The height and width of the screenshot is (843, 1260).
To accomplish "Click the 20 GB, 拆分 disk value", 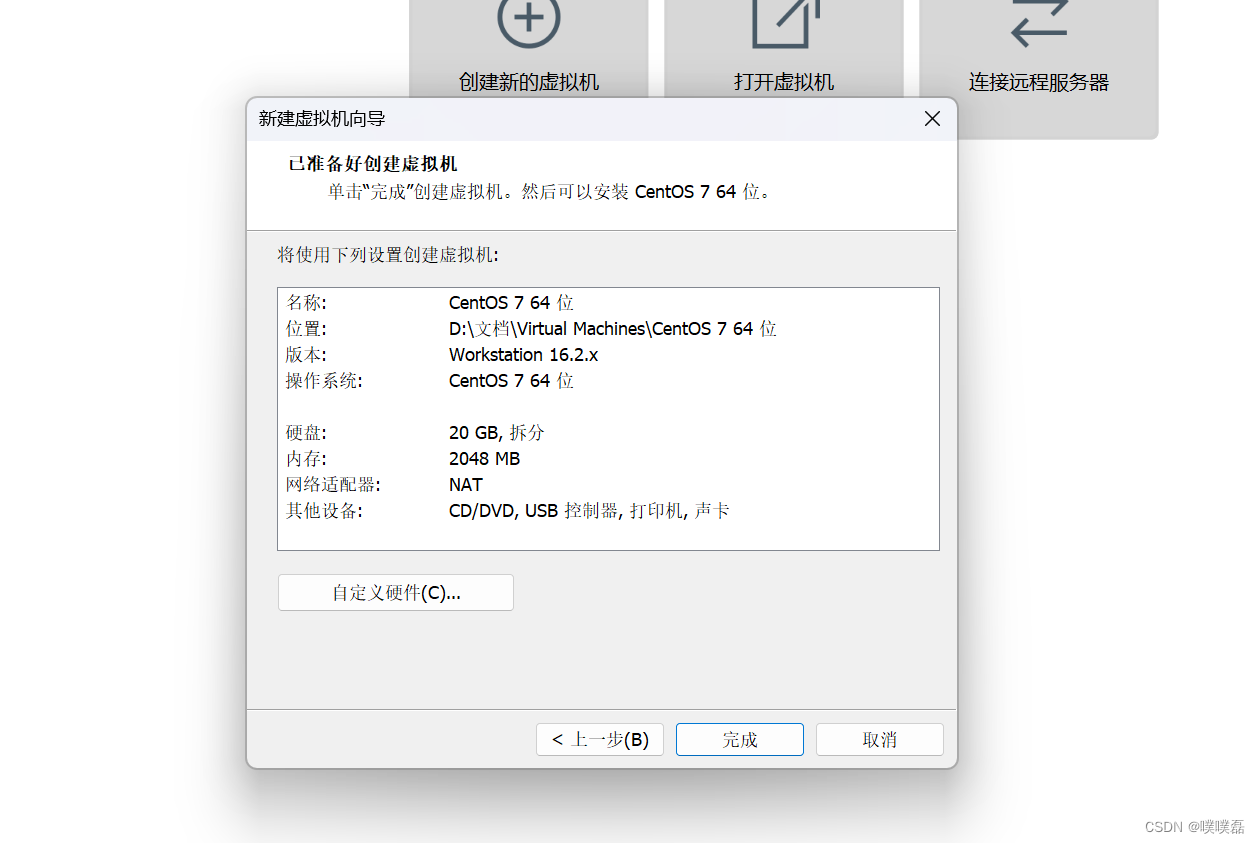I will click(497, 432).
